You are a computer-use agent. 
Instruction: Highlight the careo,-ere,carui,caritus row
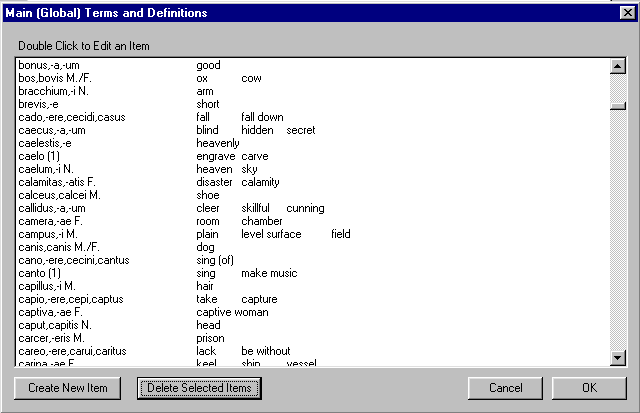click(x=78, y=351)
